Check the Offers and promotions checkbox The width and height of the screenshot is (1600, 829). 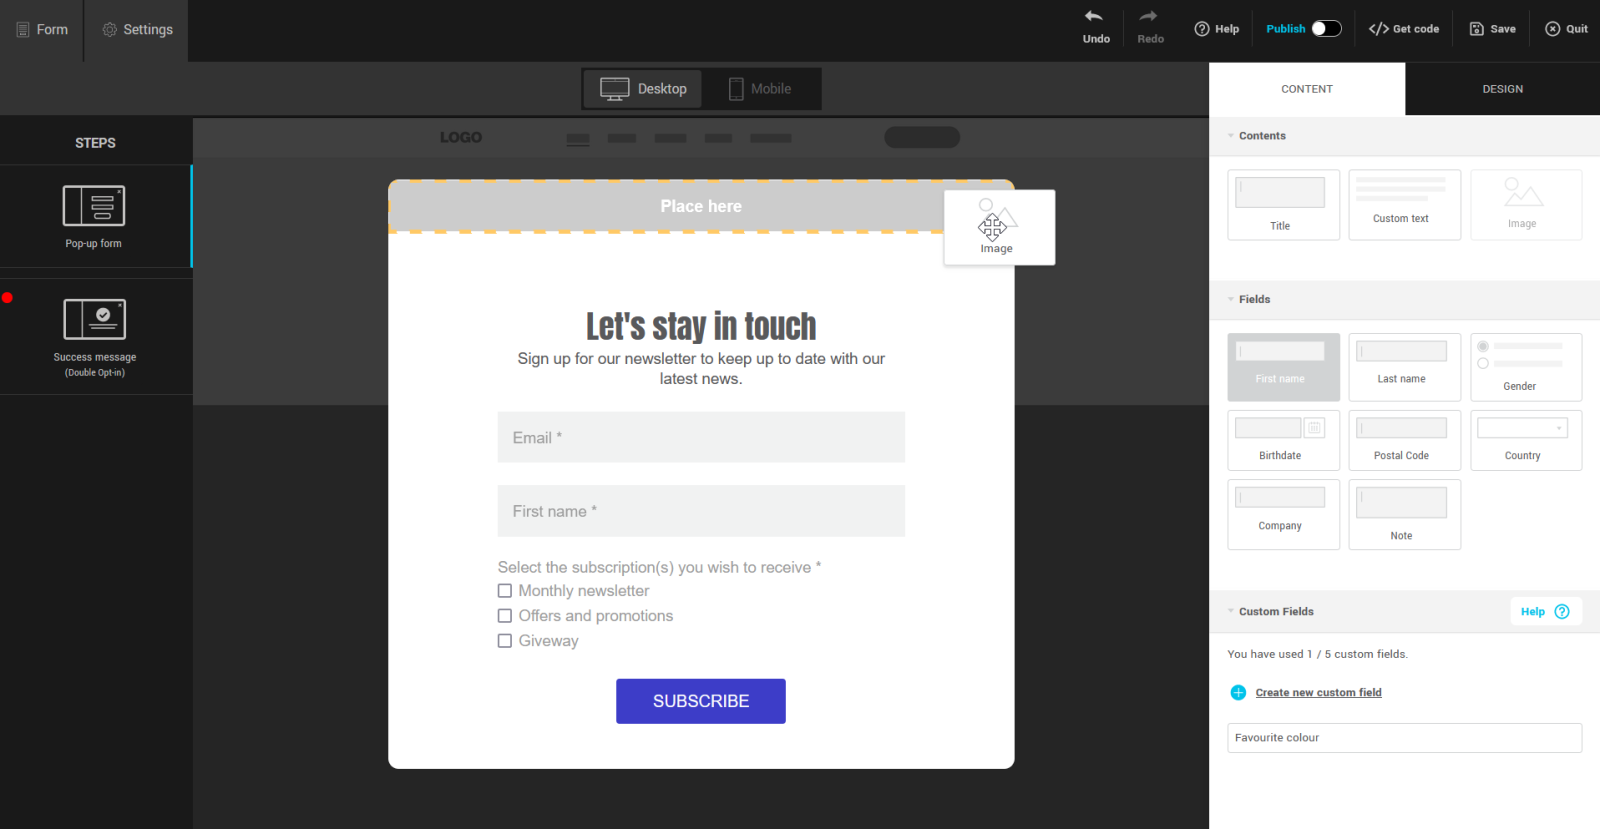coord(505,616)
